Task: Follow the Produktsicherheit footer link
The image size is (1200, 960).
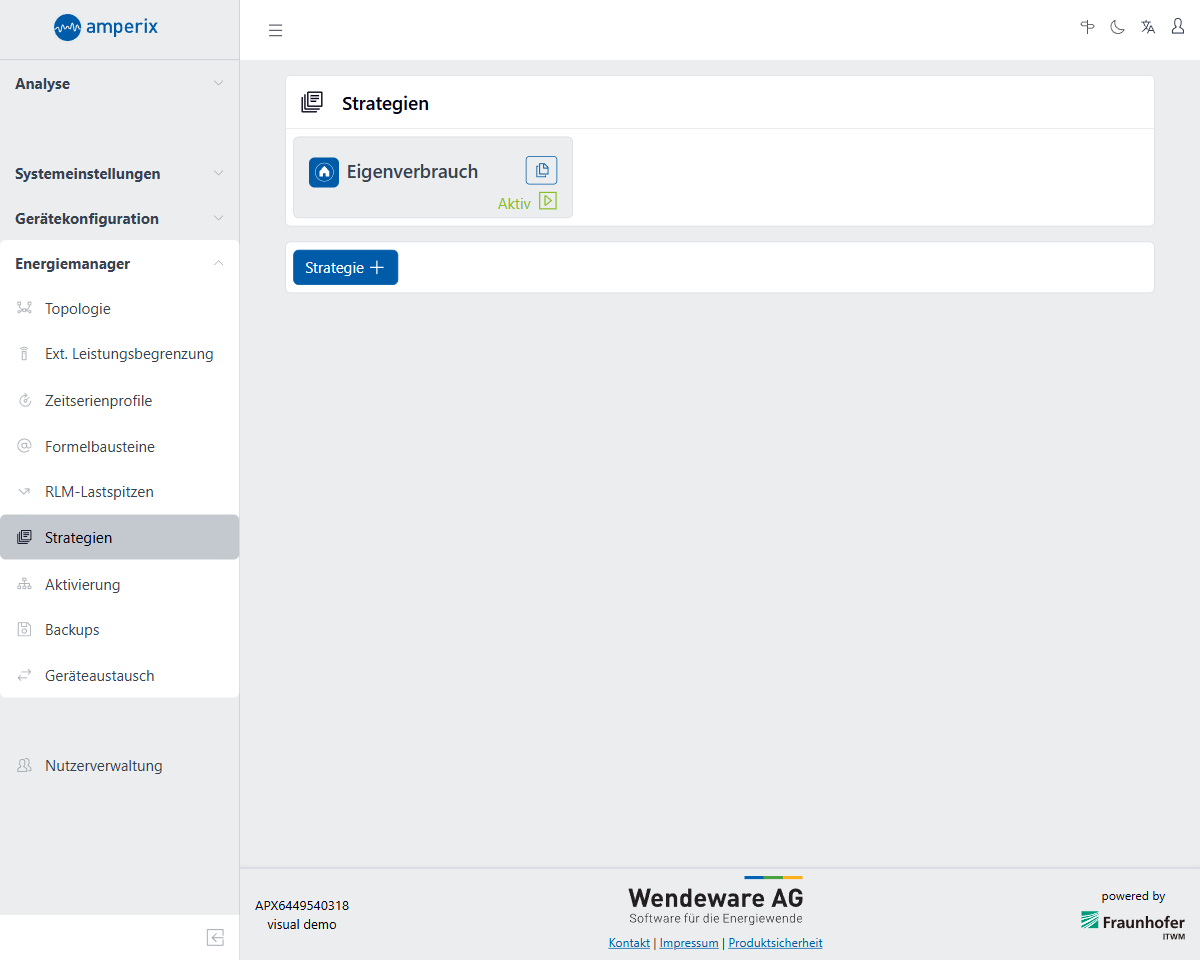Action: (x=775, y=943)
